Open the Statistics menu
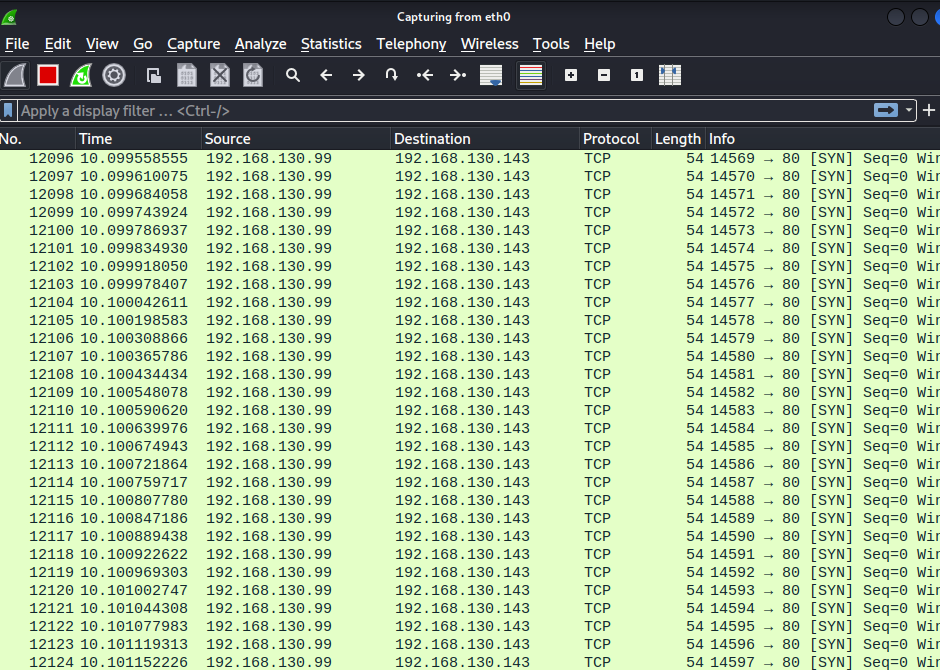This screenshot has width=940, height=670. 332,44
